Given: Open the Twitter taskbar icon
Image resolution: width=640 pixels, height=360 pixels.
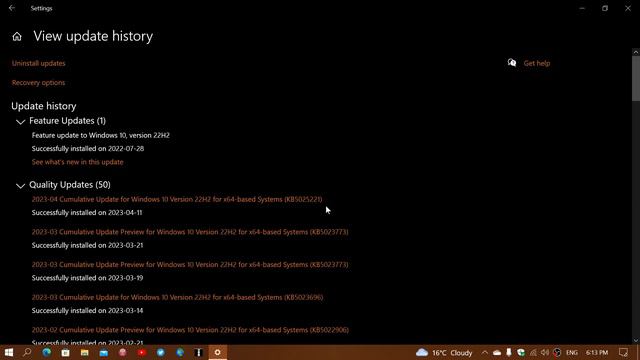Looking at the screenshot, I should coord(161,352).
